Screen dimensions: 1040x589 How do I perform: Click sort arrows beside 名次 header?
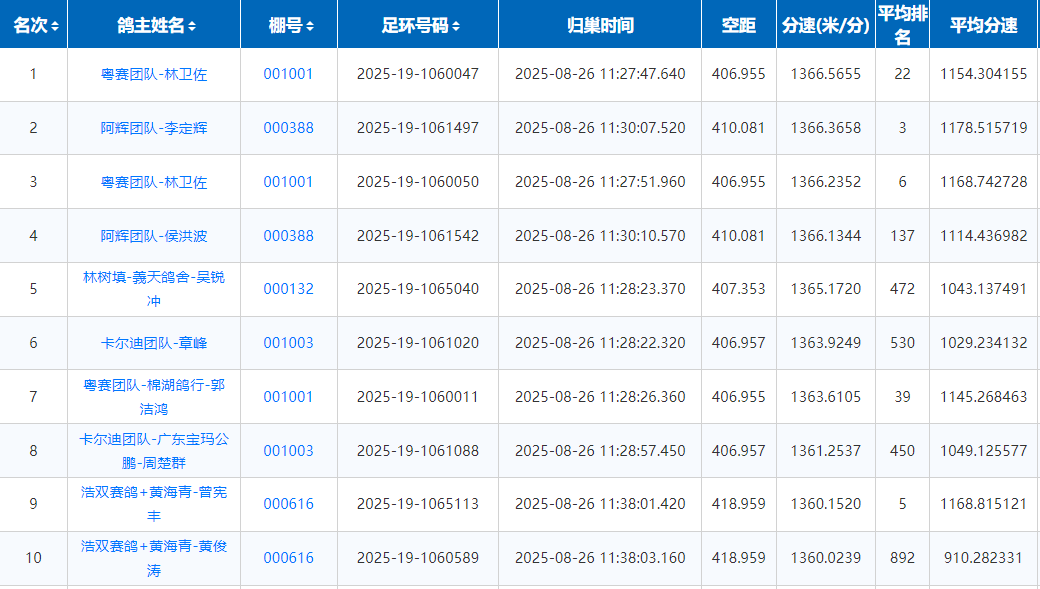tap(55, 26)
